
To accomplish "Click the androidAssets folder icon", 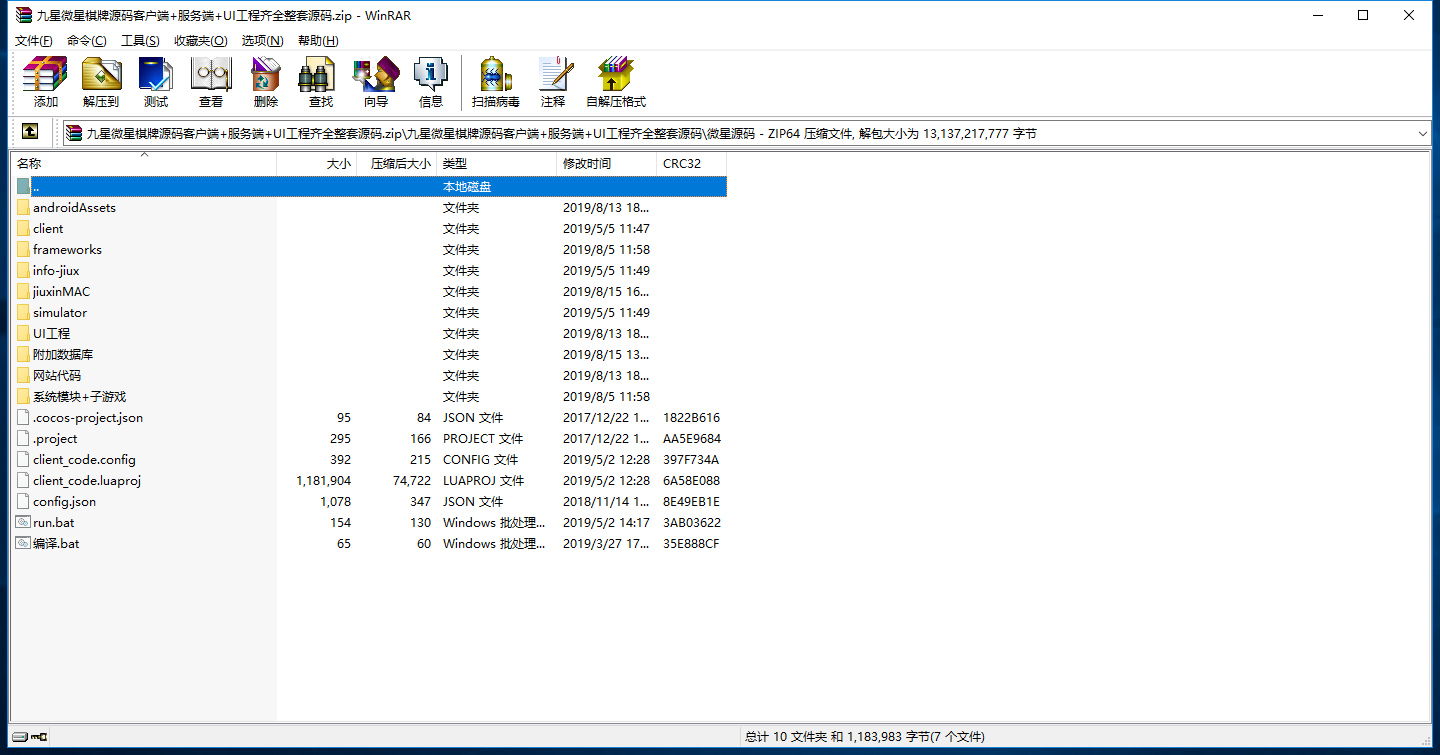I will coord(24,208).
